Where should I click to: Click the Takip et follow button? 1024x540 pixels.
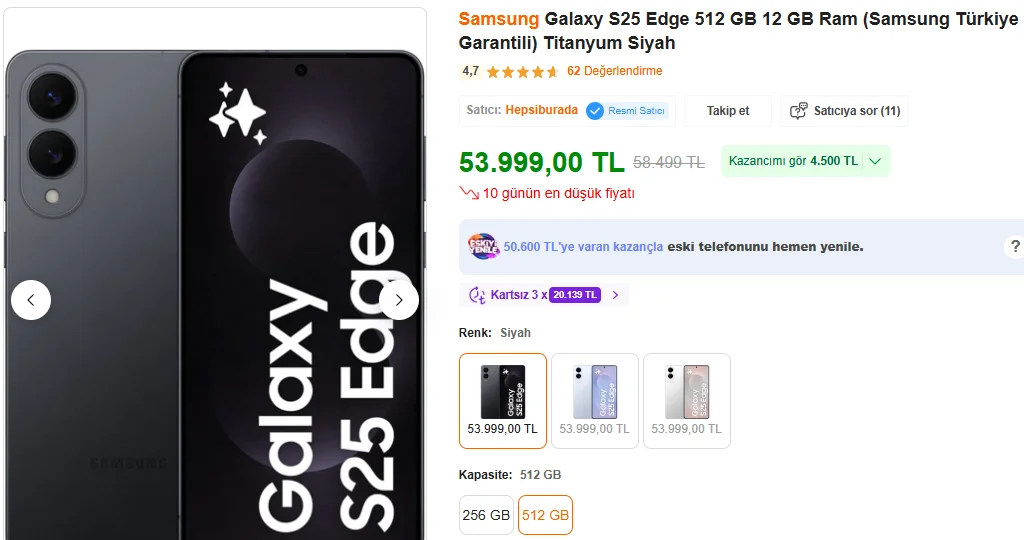[x=727, y=111]
